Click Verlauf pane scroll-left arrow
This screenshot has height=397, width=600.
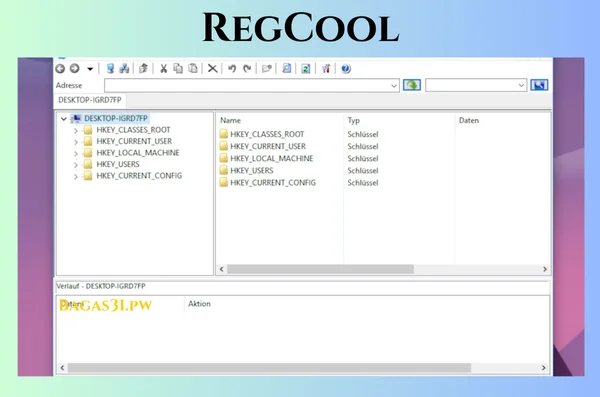click(62, 368)
